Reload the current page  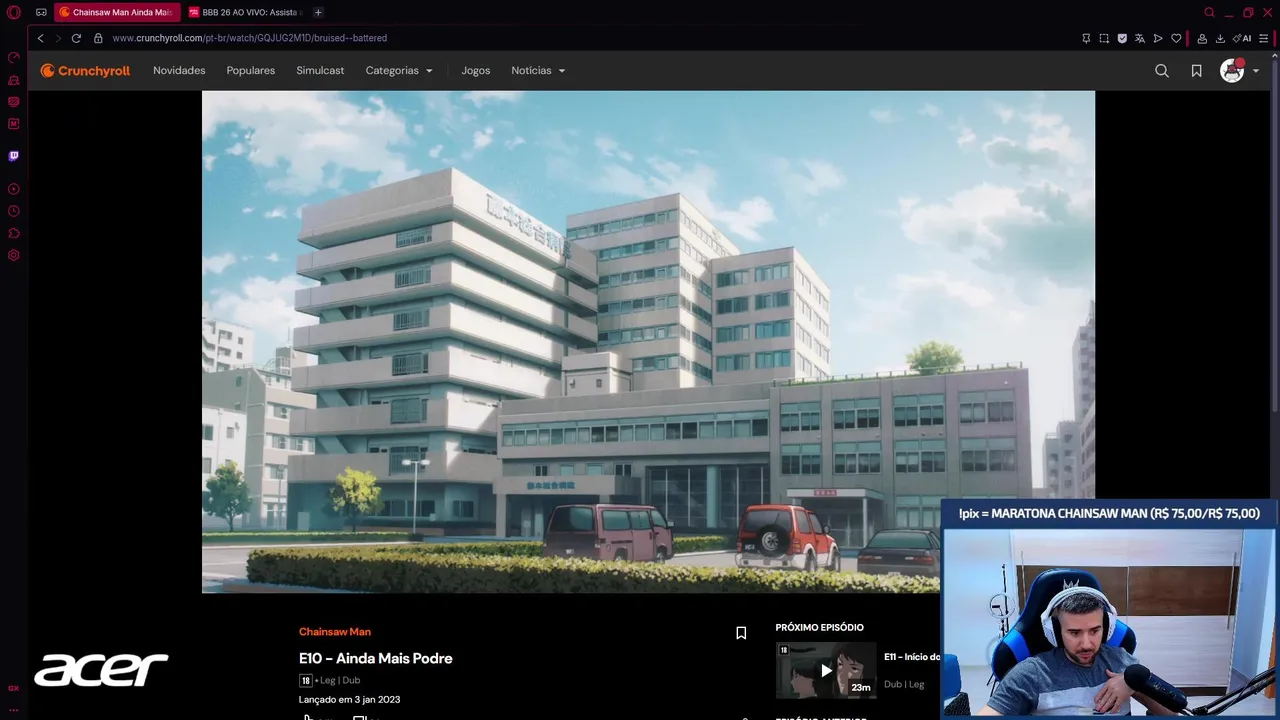pos(76,38)
